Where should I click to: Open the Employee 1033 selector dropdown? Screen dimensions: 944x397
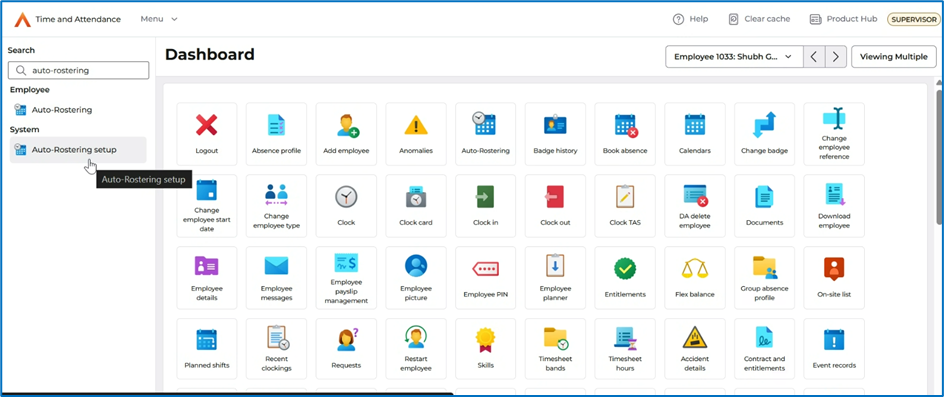tap(734, 57)
